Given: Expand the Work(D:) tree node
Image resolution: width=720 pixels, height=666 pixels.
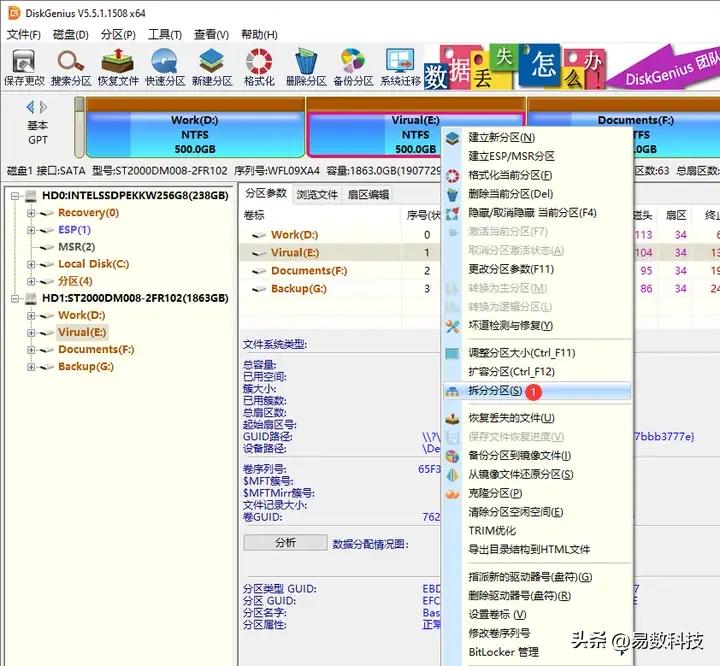Looking at the screenshot, I should (31, 316).
